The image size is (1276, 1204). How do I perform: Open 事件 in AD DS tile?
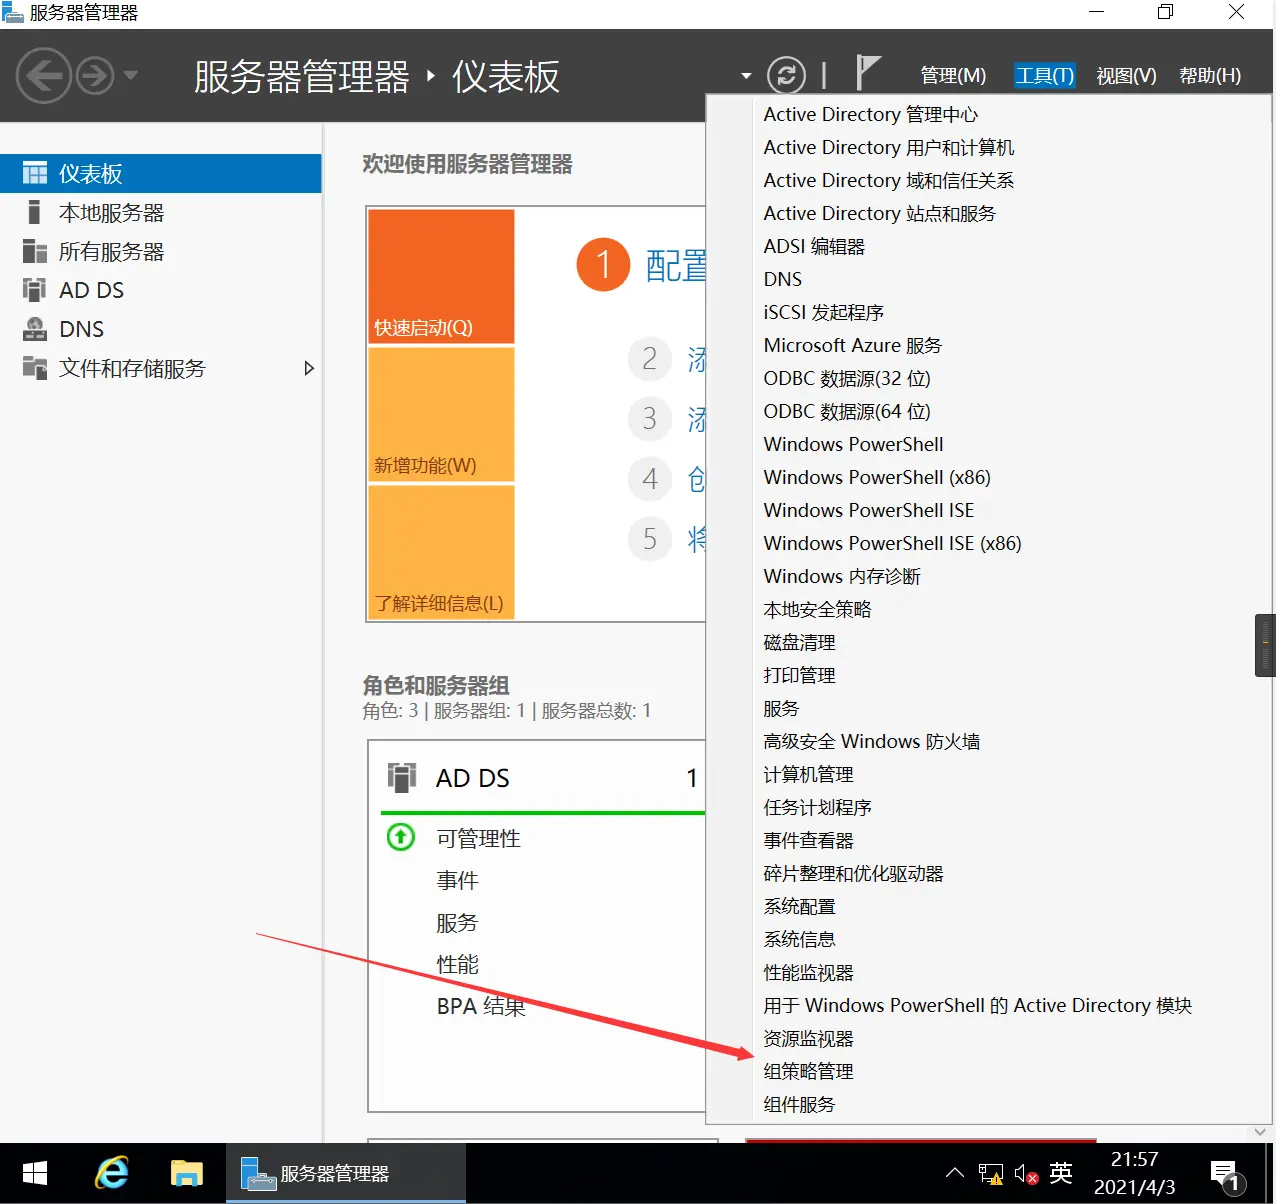pyautogui.click(x=457, y=880)
